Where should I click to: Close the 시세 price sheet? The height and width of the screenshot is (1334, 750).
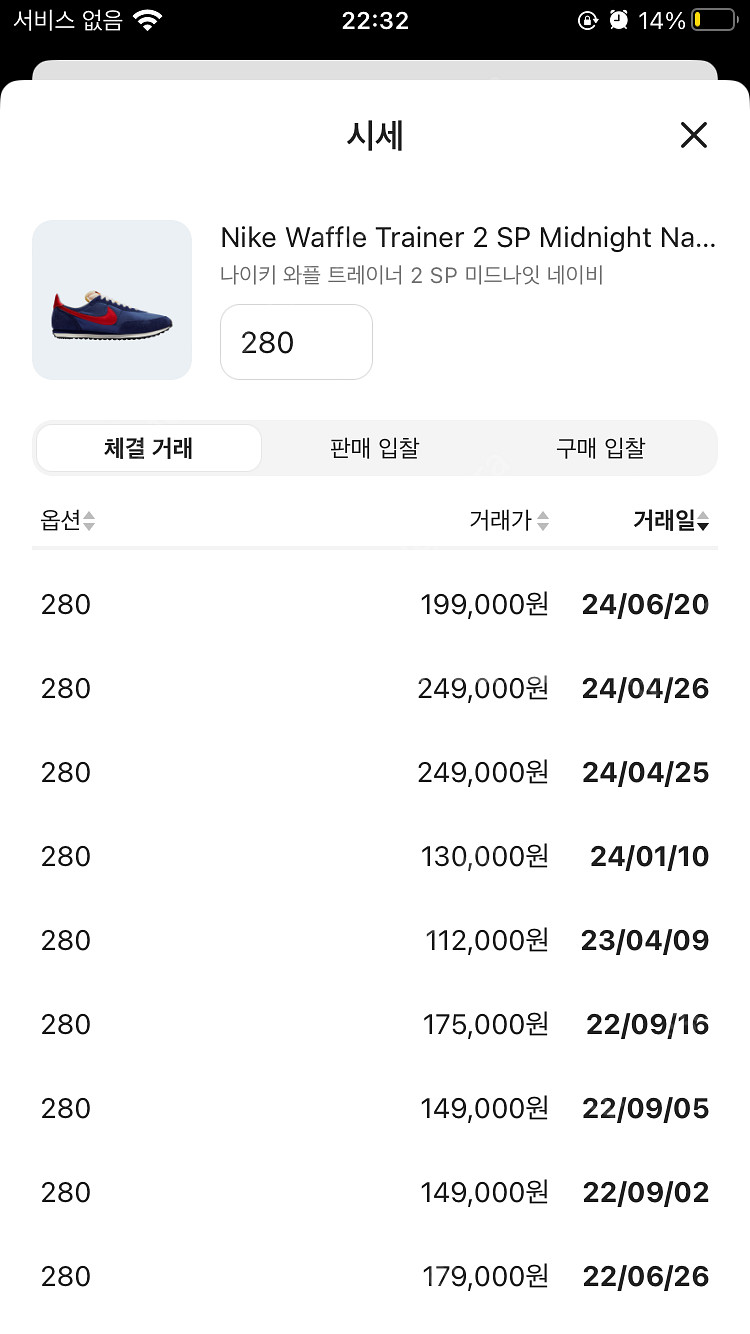tap(694, 135)
